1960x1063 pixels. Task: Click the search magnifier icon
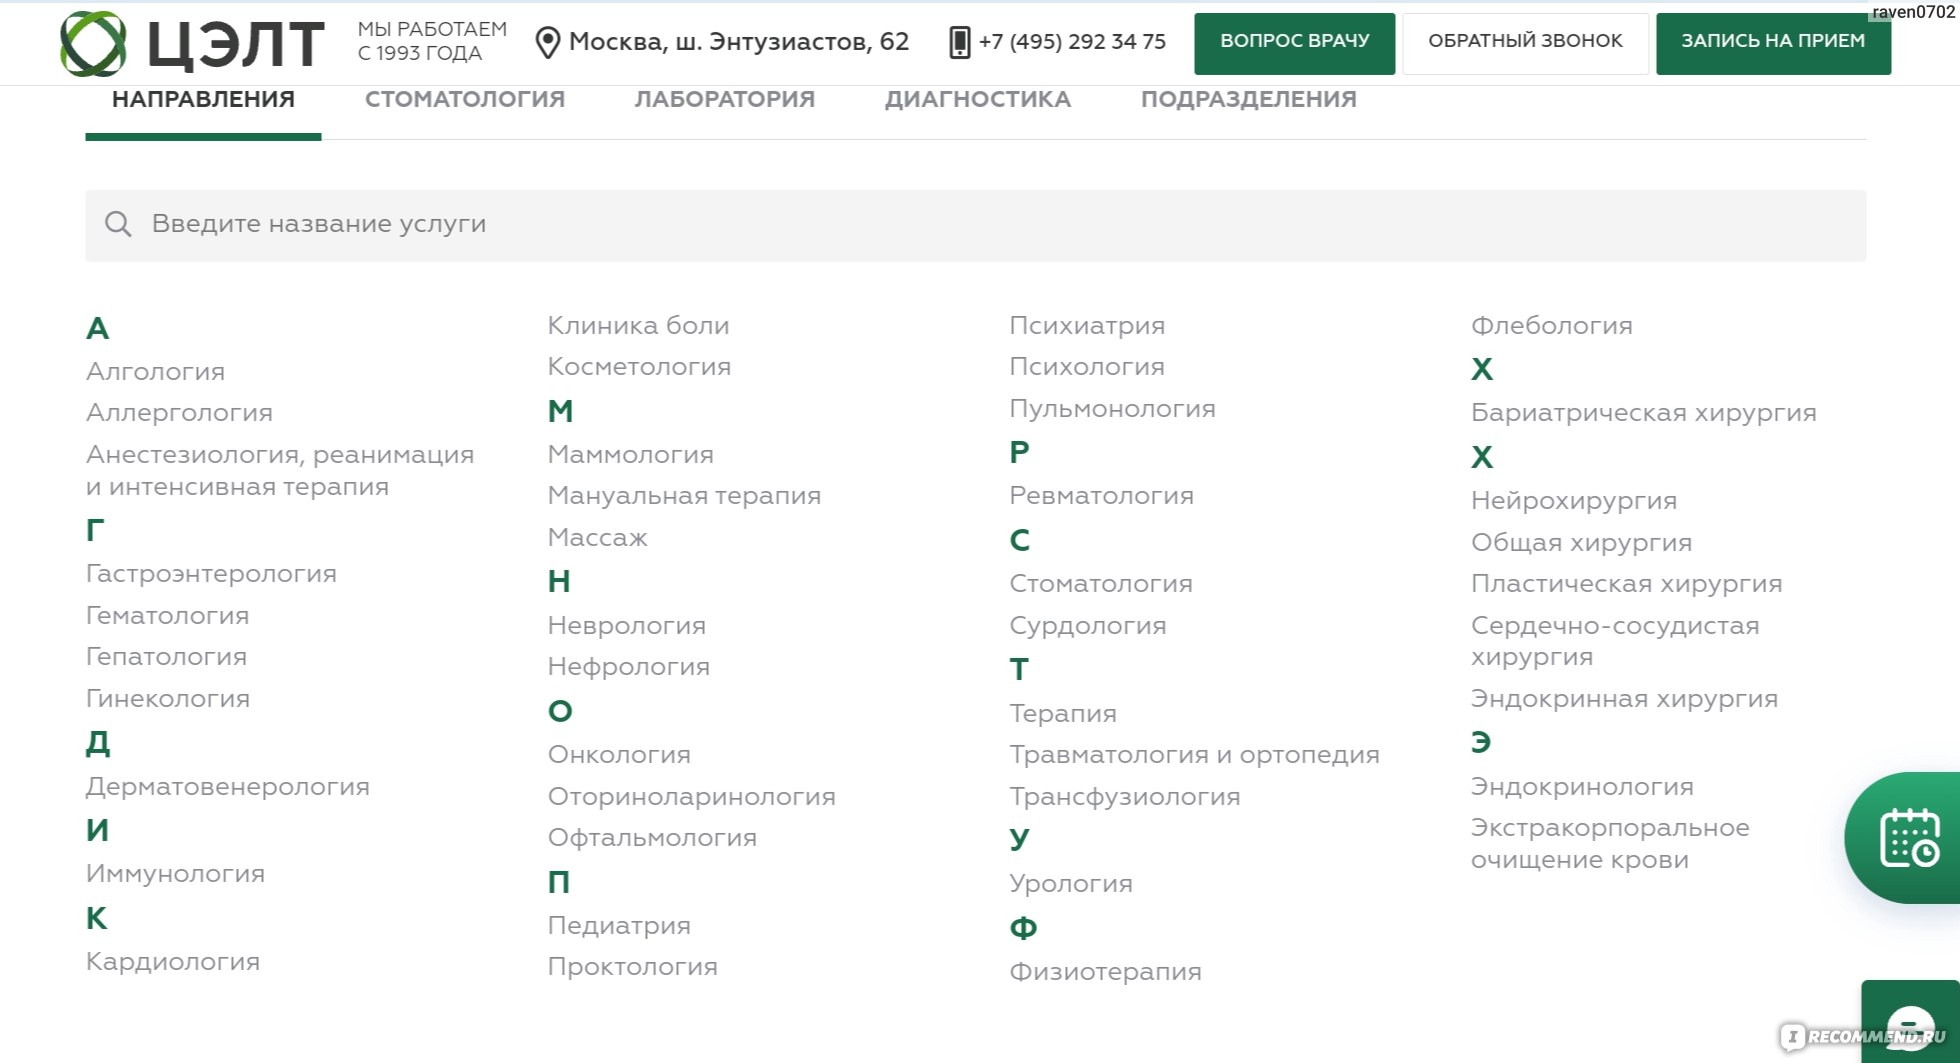[118, 224]
